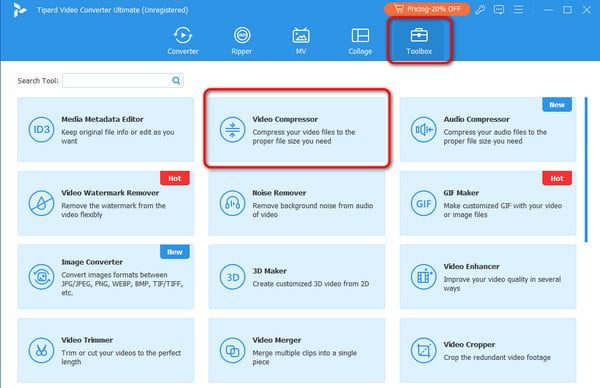Click "Compress your video files" description
The width and height of the screenshot is (600, 388).
pyautogui.click(x=304, y=137)
